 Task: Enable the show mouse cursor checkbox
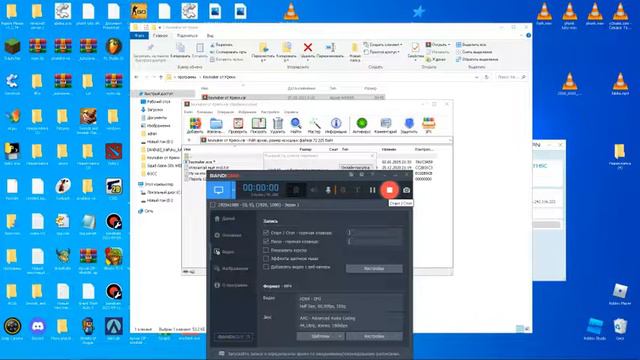[x=266, y=250]
